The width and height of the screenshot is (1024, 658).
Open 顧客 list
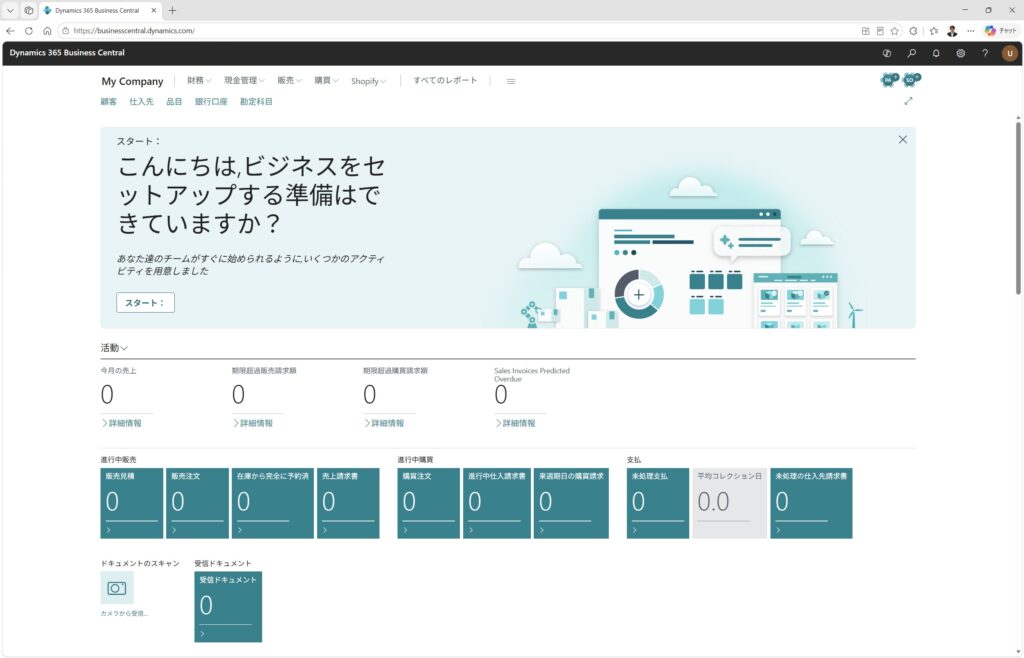click(108, 102)
